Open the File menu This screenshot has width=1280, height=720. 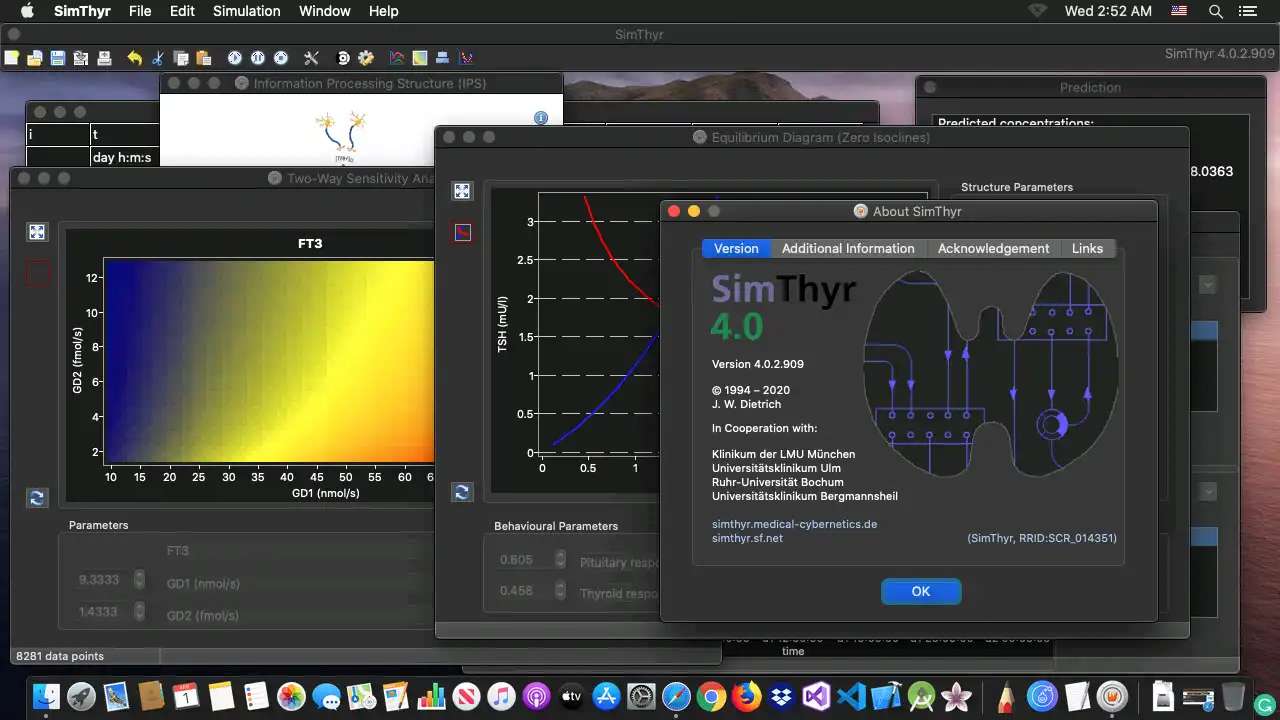click(x=140, y=11)
